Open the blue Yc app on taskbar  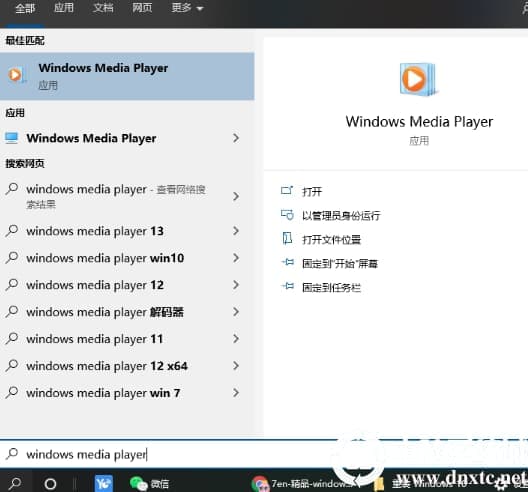(x=104, y=484)
